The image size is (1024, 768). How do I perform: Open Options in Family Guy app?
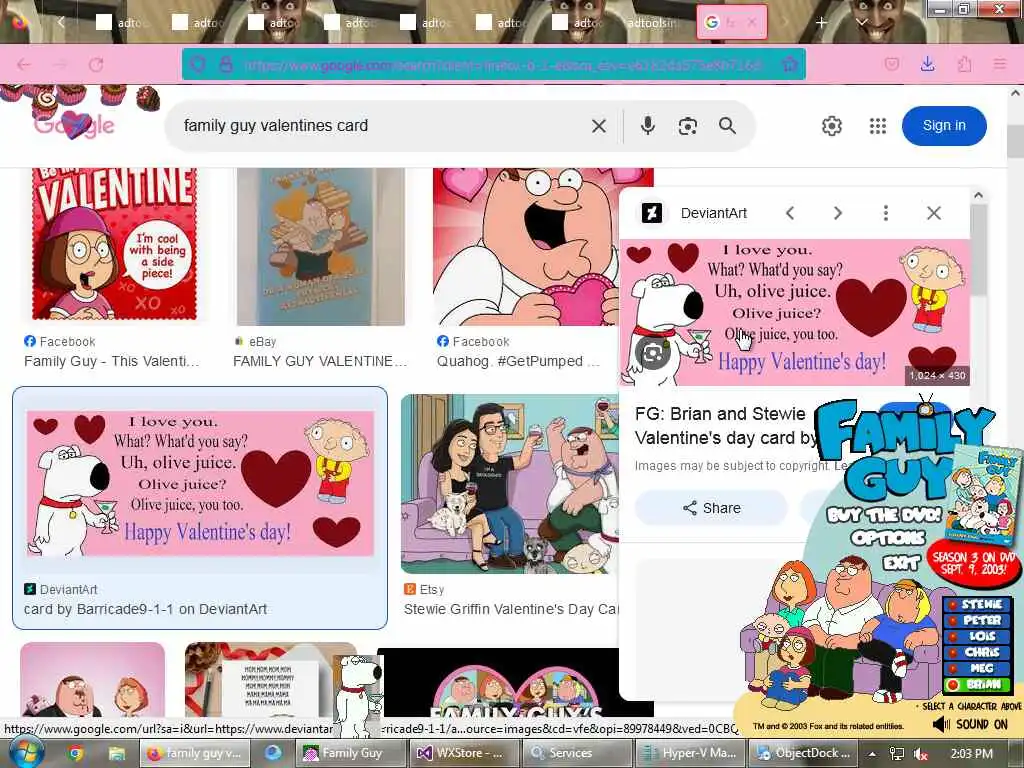888,538
